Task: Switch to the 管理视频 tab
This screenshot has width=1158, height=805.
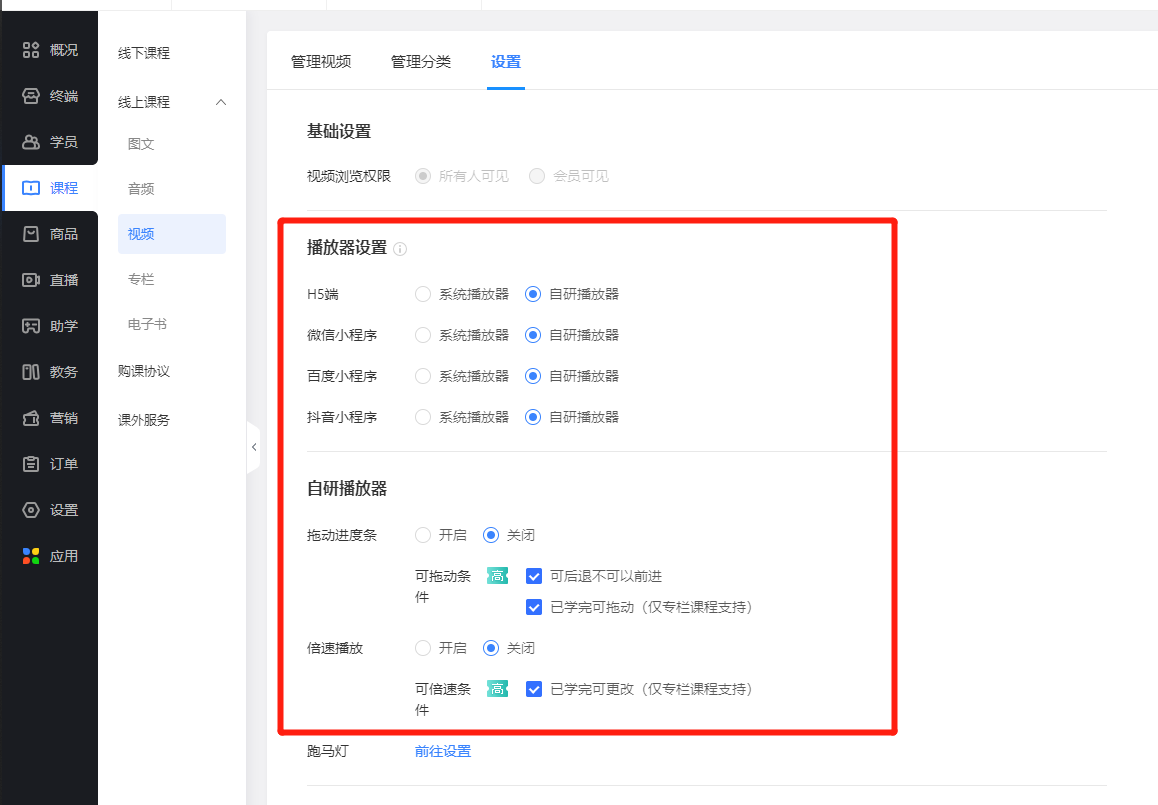Action: (321, 62)
